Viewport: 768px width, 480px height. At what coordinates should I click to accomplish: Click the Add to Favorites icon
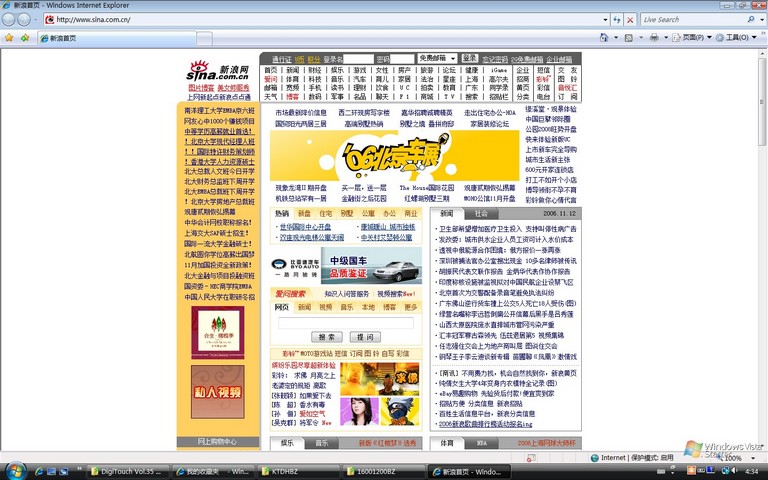(x=24, y=38)
